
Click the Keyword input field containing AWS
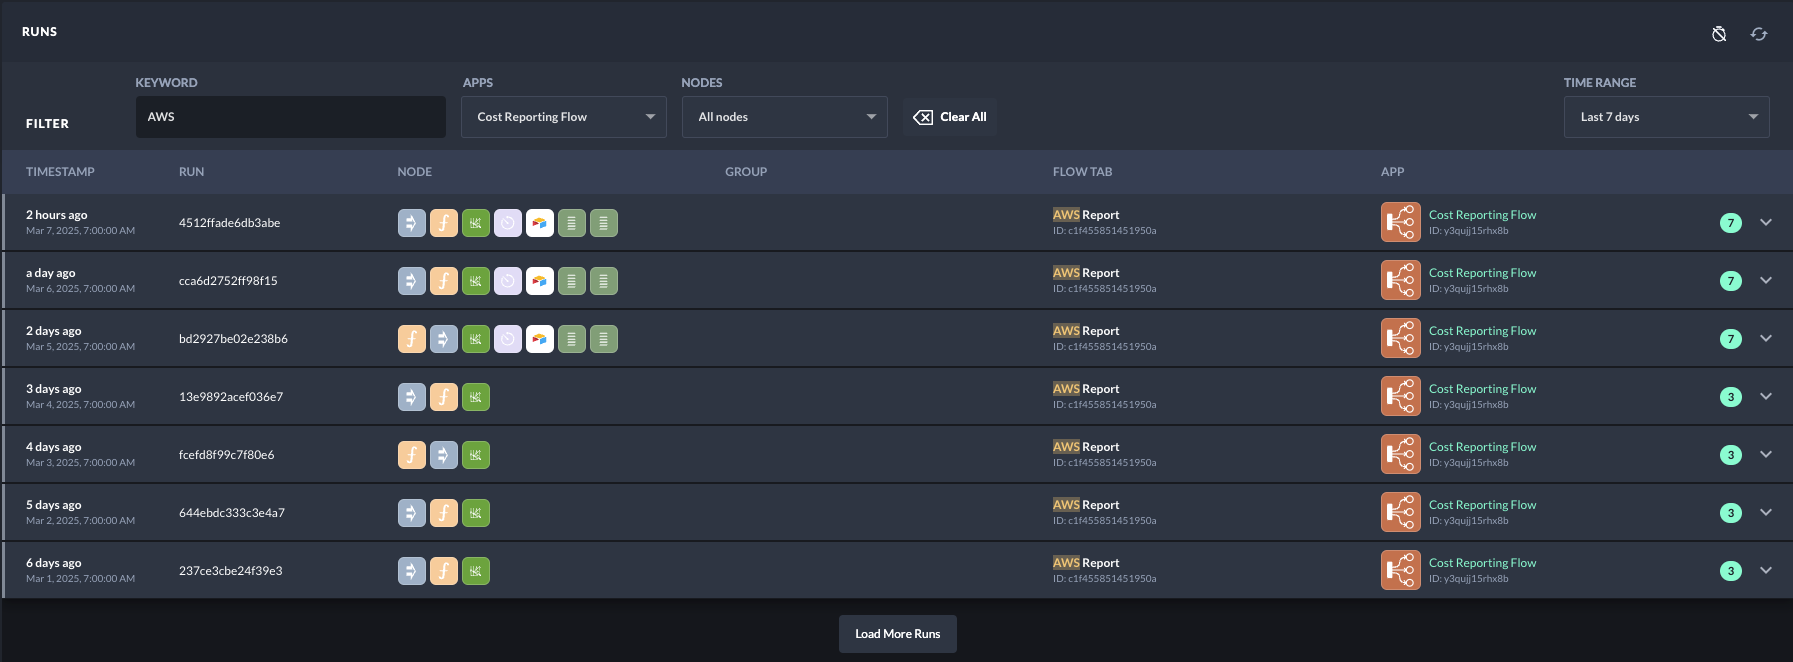pos(290,117)
